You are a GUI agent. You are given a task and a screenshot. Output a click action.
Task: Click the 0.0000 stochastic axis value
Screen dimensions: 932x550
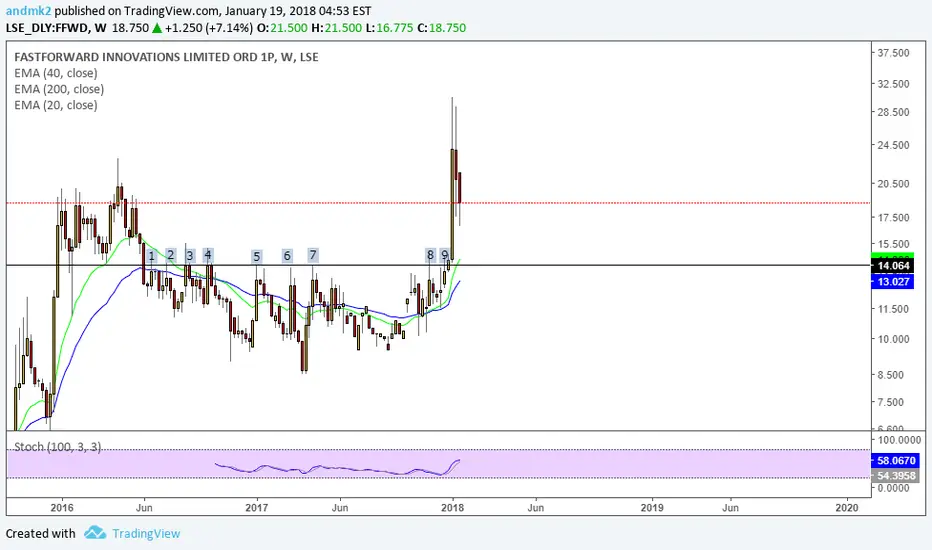[894, 488]
